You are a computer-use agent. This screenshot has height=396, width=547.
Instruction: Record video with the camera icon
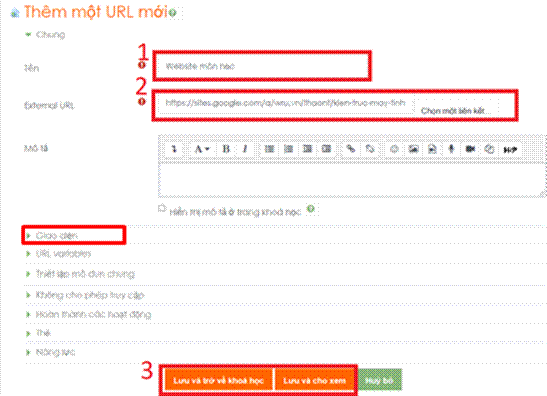pos(470,149)
